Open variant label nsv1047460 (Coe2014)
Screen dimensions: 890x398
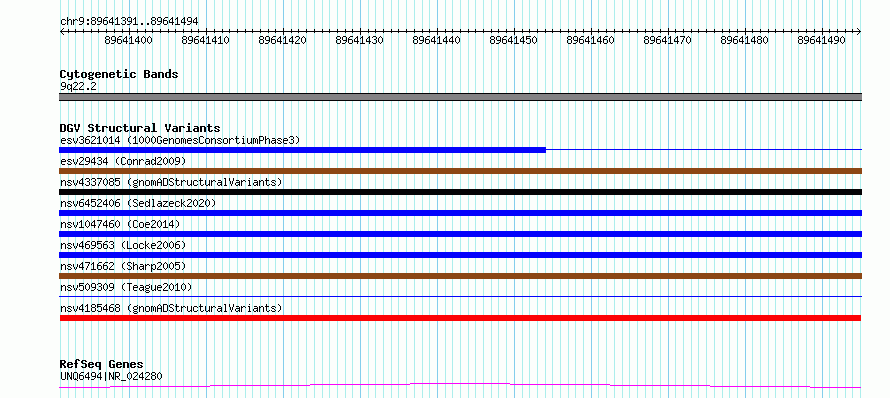120,224
